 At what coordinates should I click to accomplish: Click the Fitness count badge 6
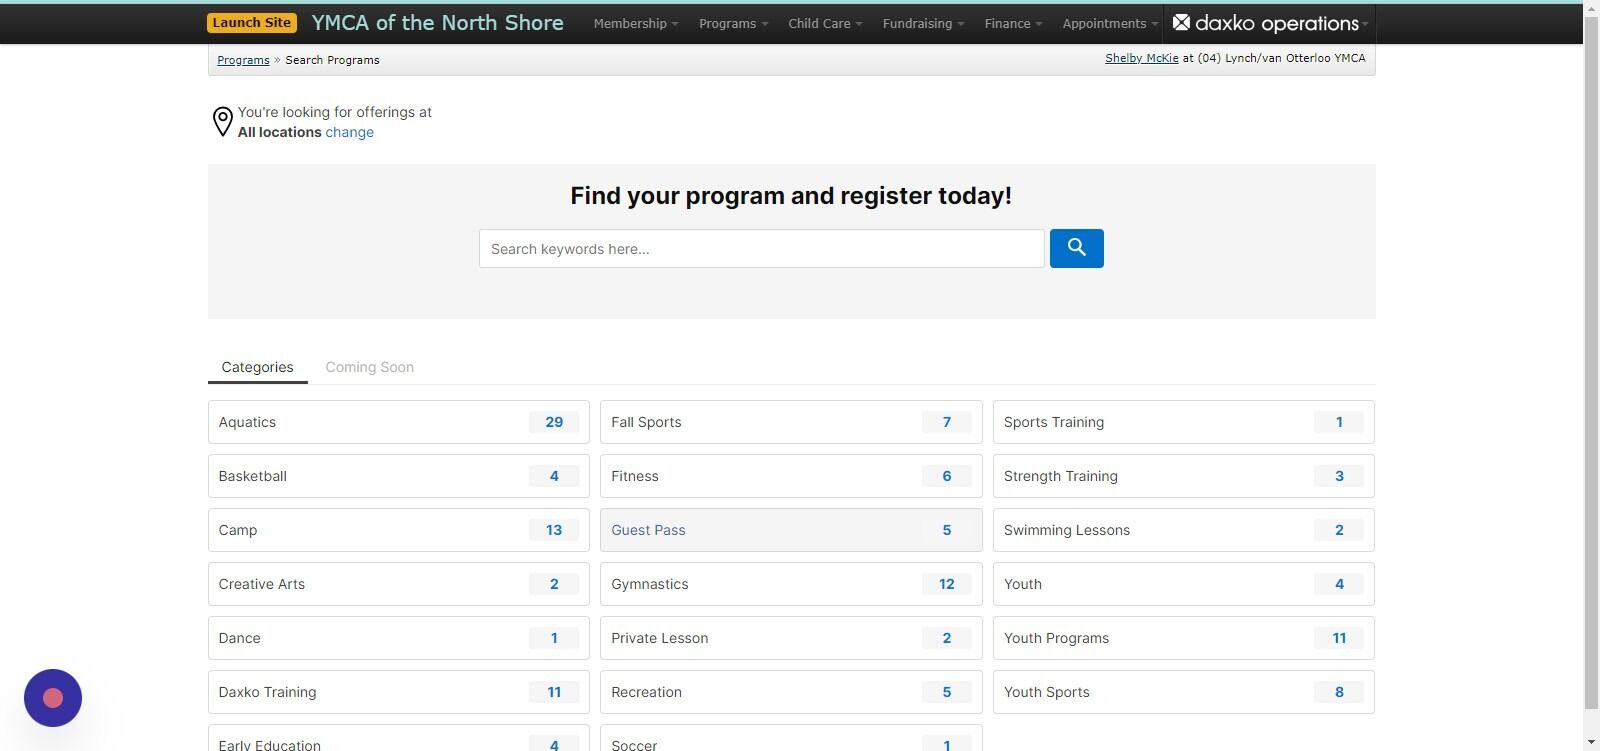[947, 476]
